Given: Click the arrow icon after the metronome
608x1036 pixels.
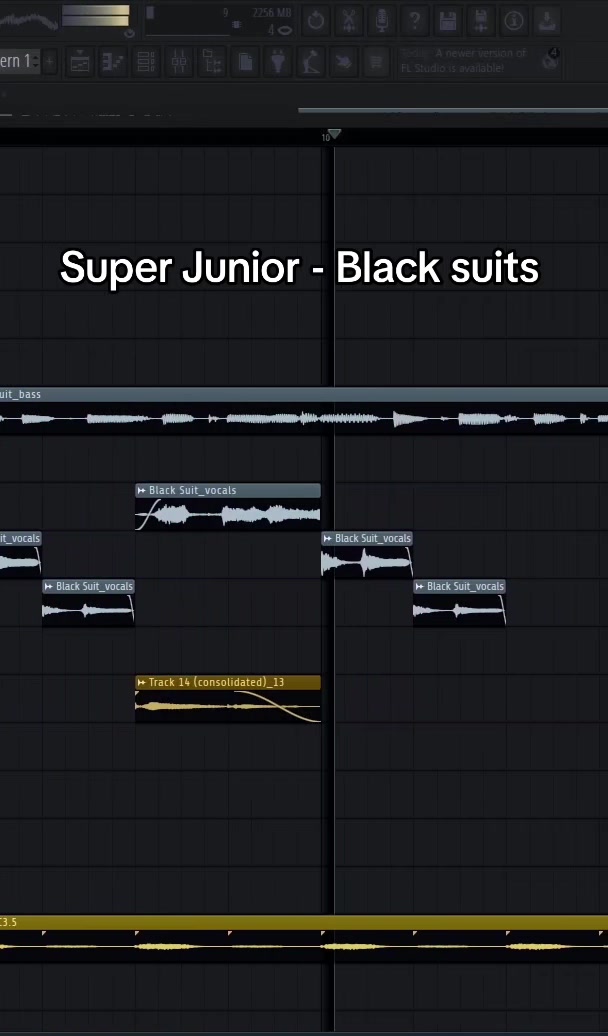Looking at the screenshot, I should pos(344,62).
